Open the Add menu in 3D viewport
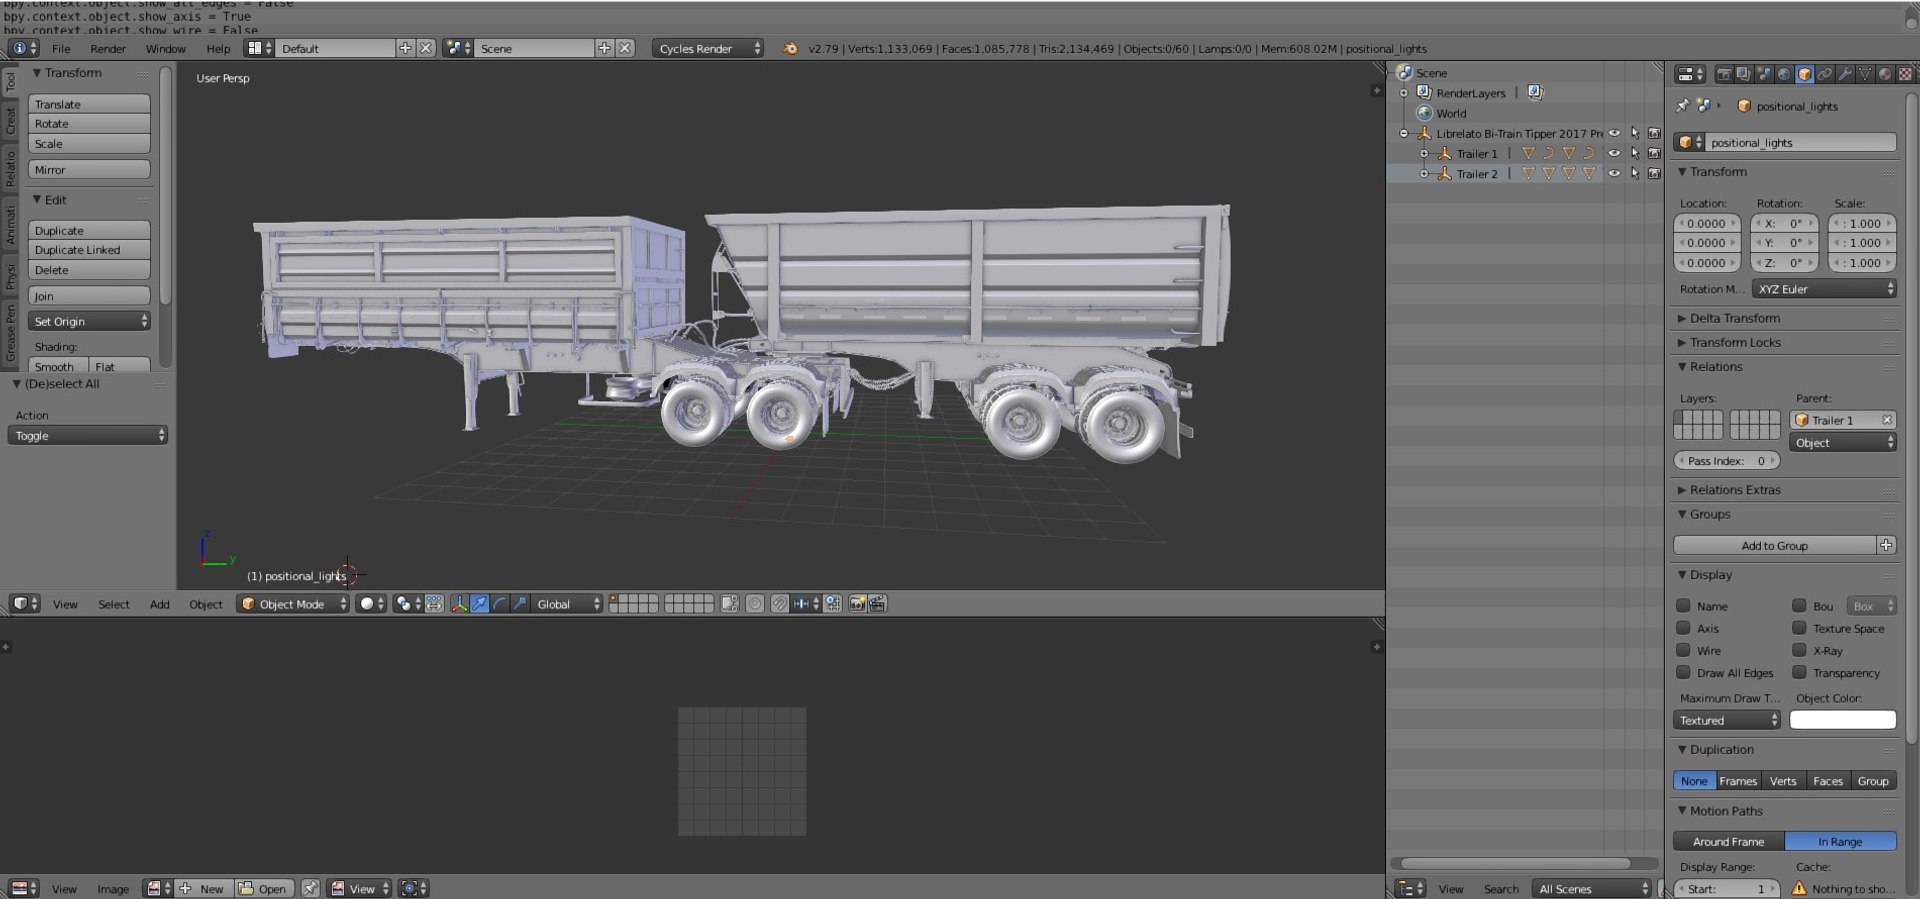The width and height of the screenshot is (1920, 899). tap(160, 604)
